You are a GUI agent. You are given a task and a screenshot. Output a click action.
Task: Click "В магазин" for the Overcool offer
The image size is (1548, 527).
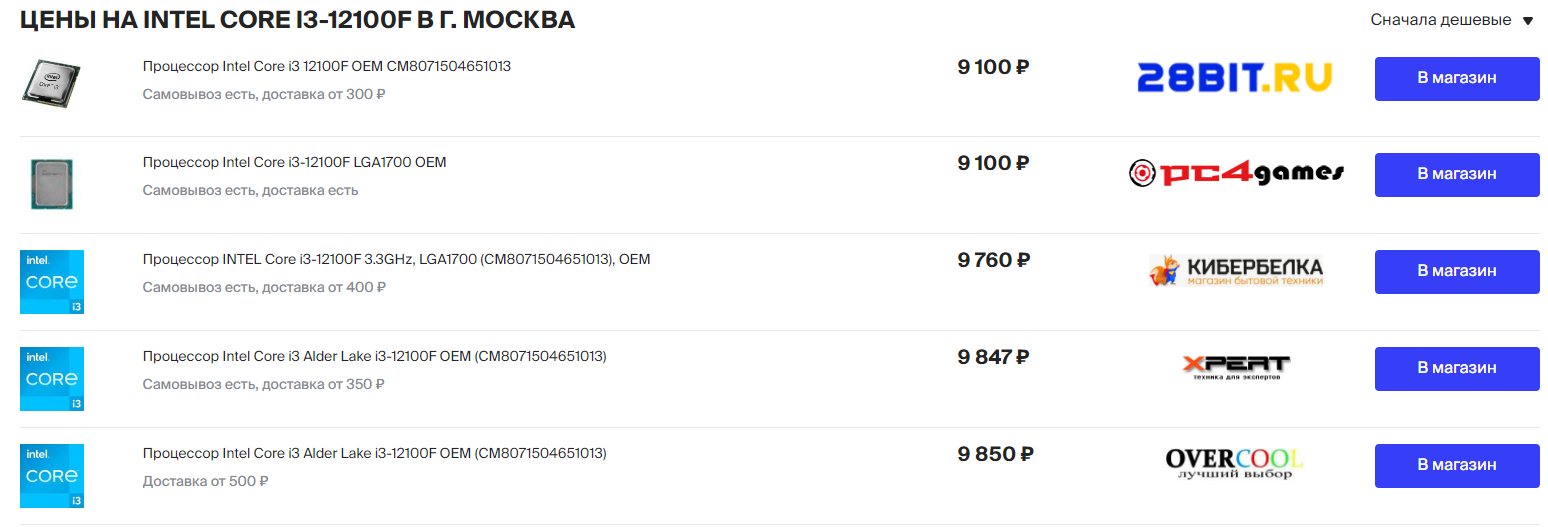pyautogui.click(x=1456, y=466)
